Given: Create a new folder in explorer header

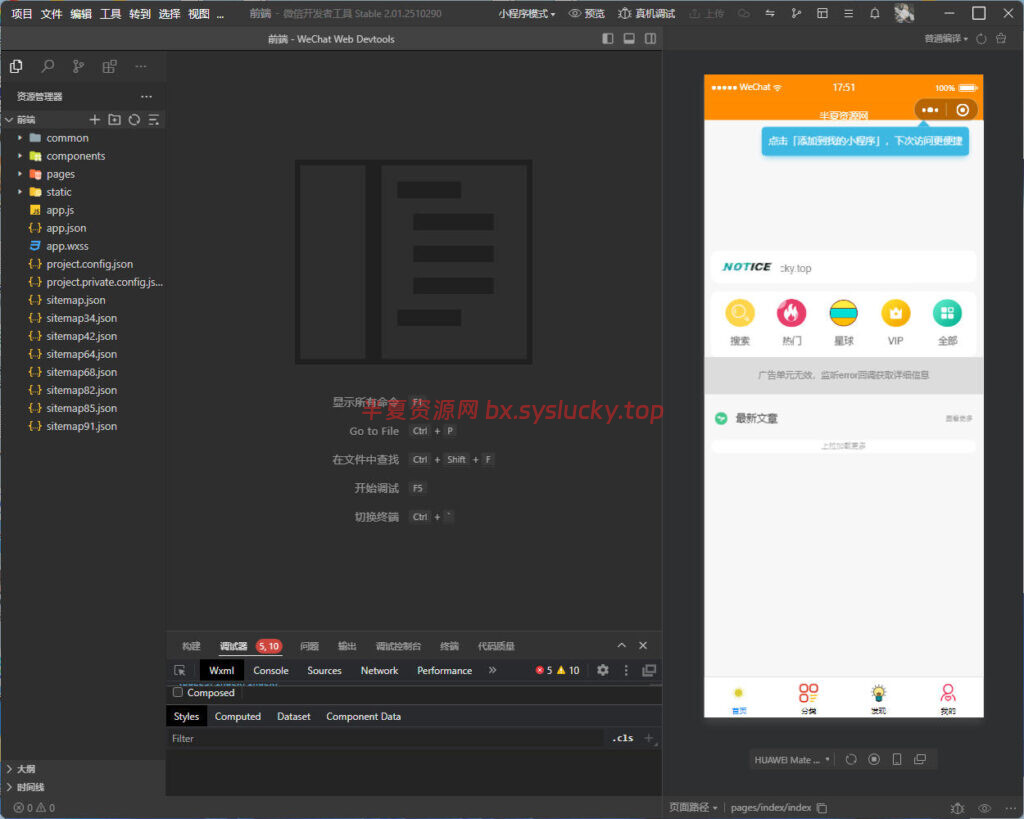Looking at the screenshot, I should coord(114,120).
